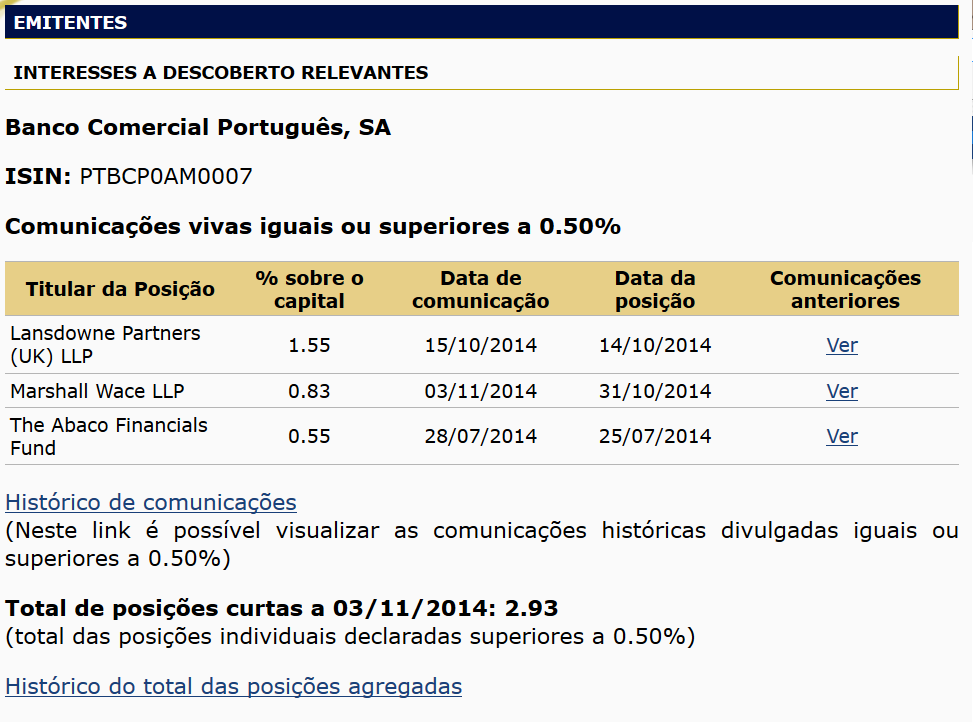
Task: Click the 0.55 capital percentage value
Action: tap(309, 436)
